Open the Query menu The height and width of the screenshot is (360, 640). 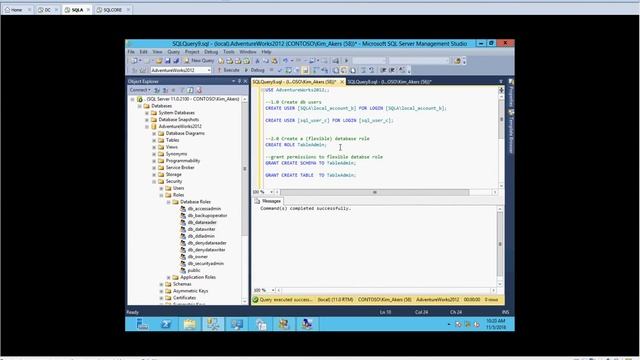[173, 52]
